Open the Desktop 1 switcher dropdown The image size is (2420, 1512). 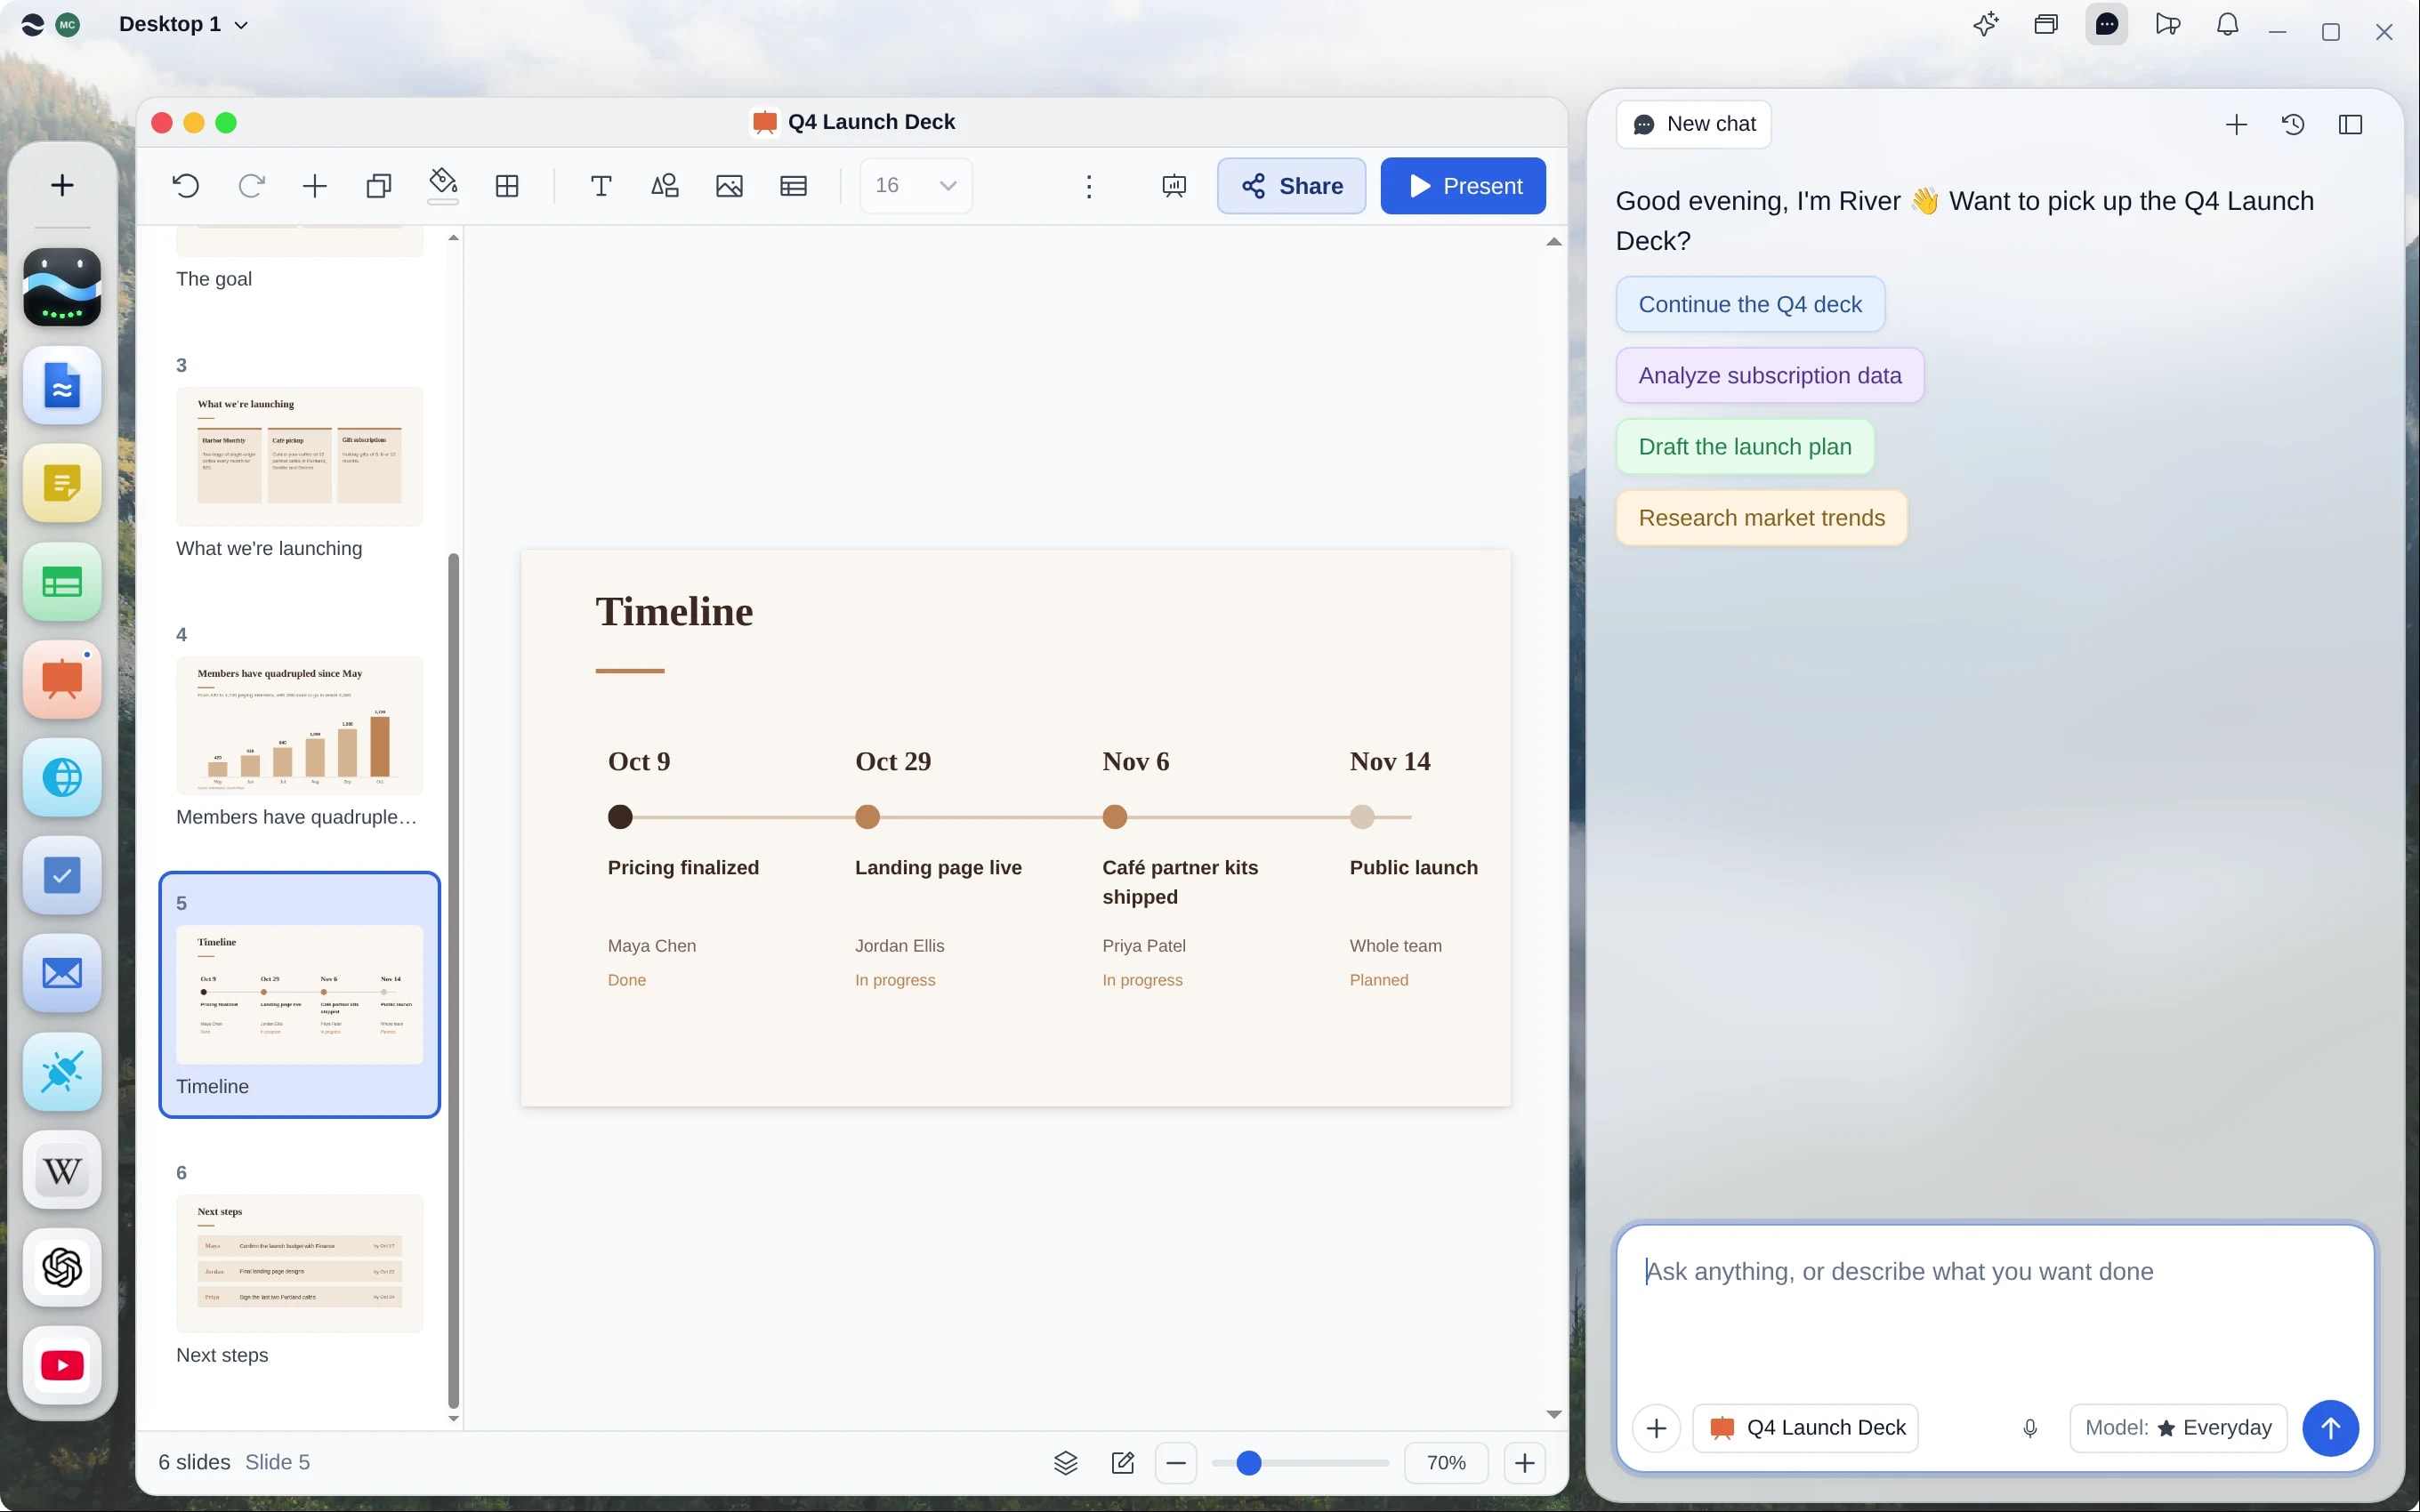click(184, 24)
